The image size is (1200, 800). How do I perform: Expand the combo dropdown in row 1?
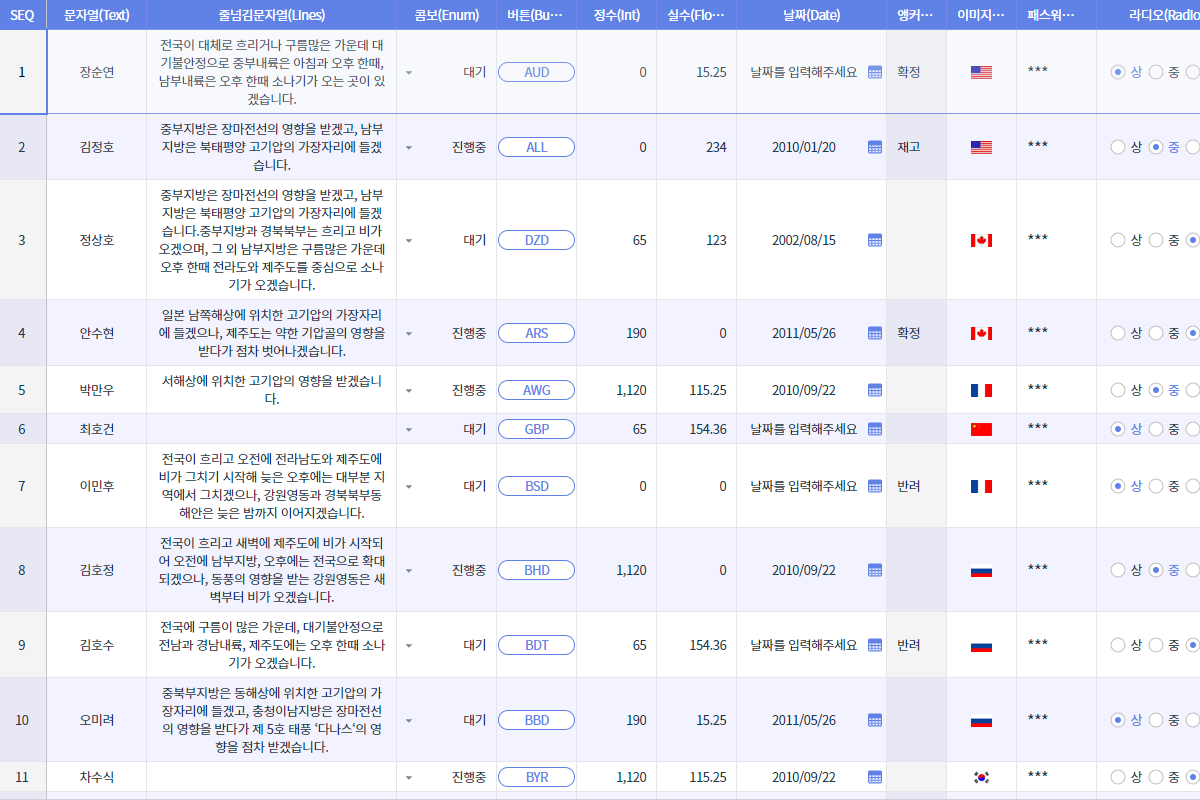[x=409, y=73]
